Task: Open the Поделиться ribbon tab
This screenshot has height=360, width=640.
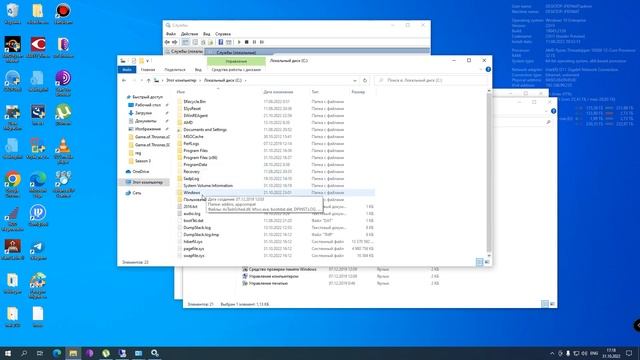Action: (x=175, y=70)
